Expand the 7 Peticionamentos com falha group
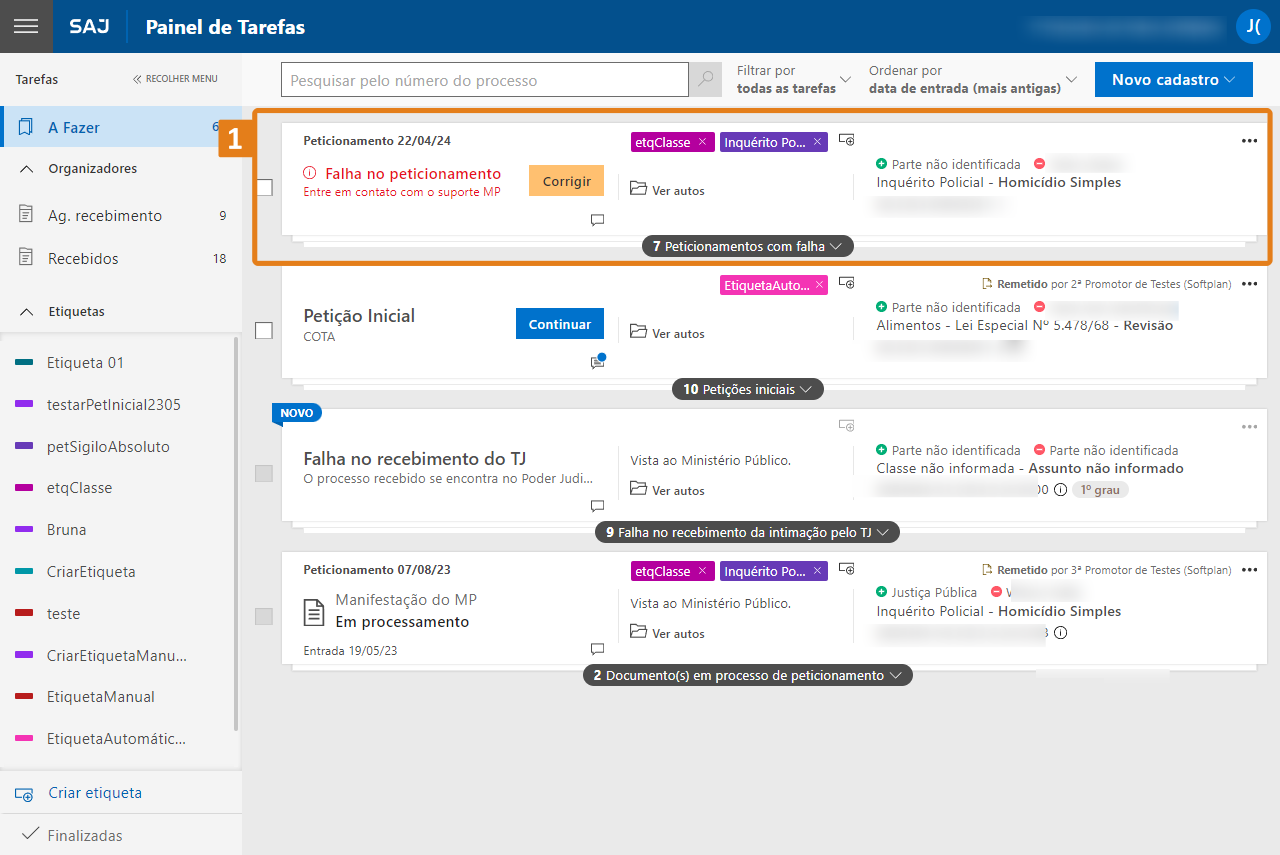The width and height of the screenshot is (1280, 855). tap(748, 246)
